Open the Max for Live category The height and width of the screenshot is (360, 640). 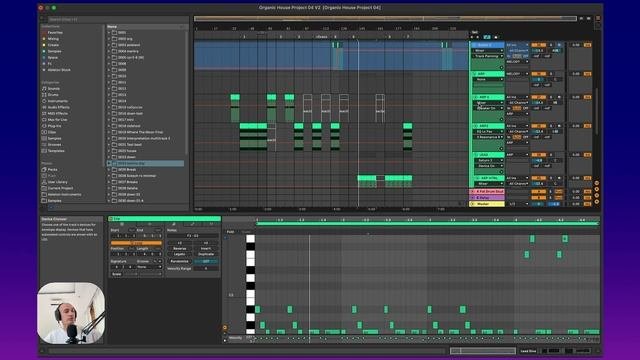pos(57,120)
